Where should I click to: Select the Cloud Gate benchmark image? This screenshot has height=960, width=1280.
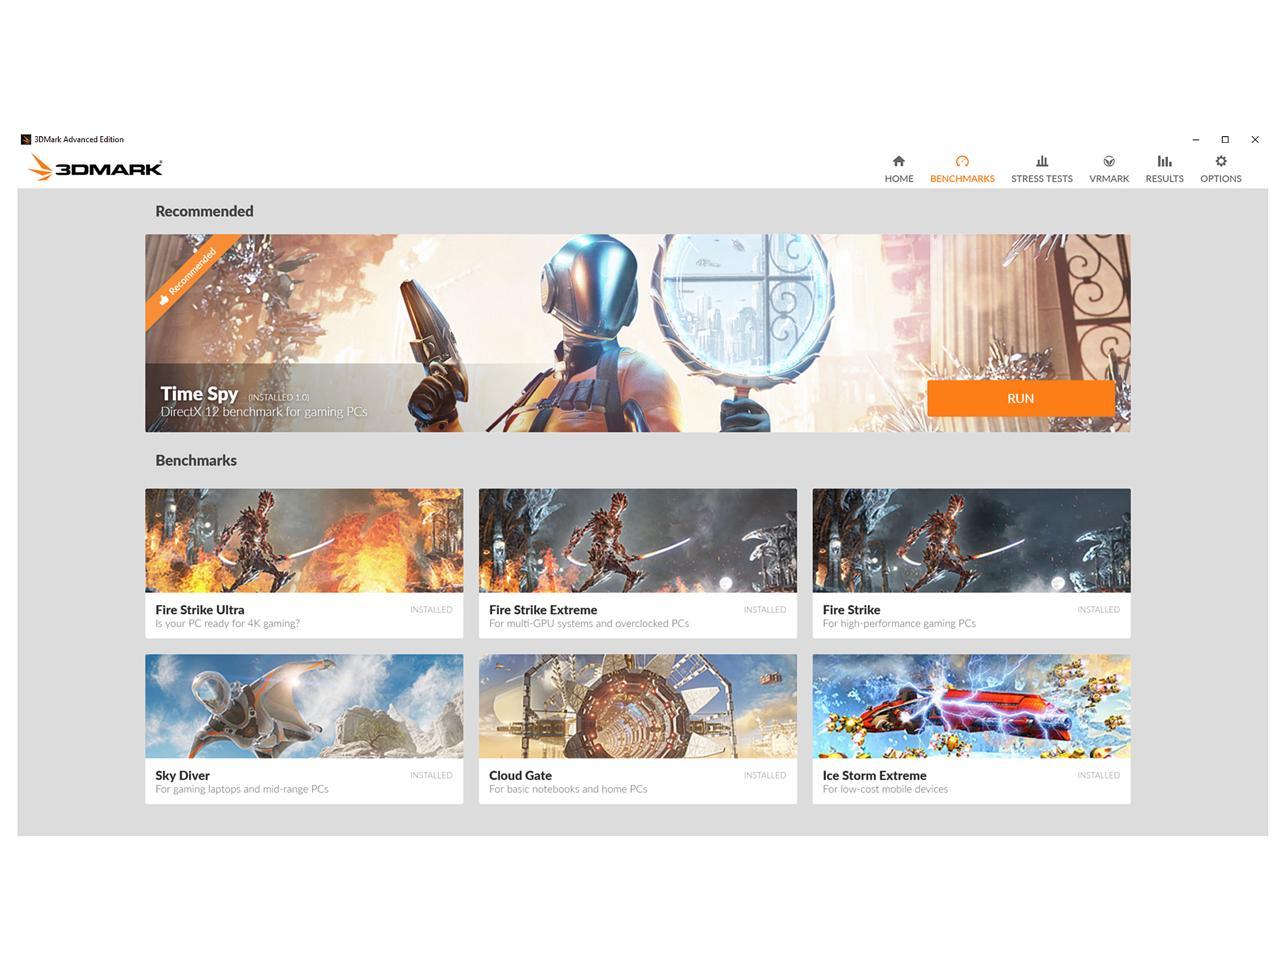click(x=637, y=706)
